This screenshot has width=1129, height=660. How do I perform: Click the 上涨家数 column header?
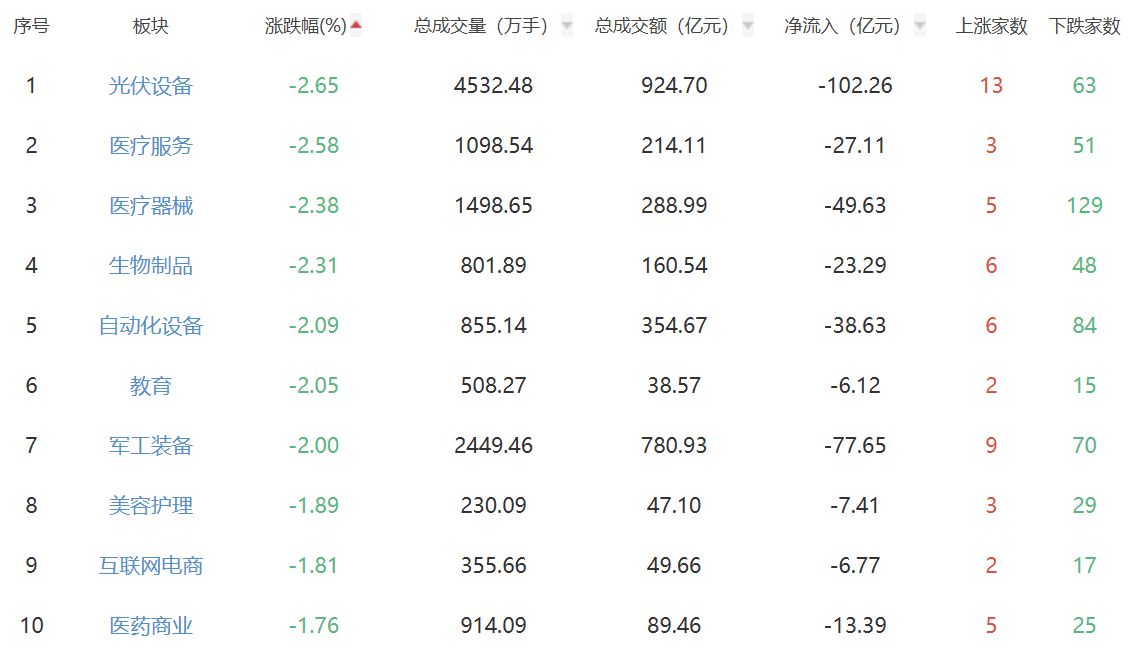[x=991, y=26]
